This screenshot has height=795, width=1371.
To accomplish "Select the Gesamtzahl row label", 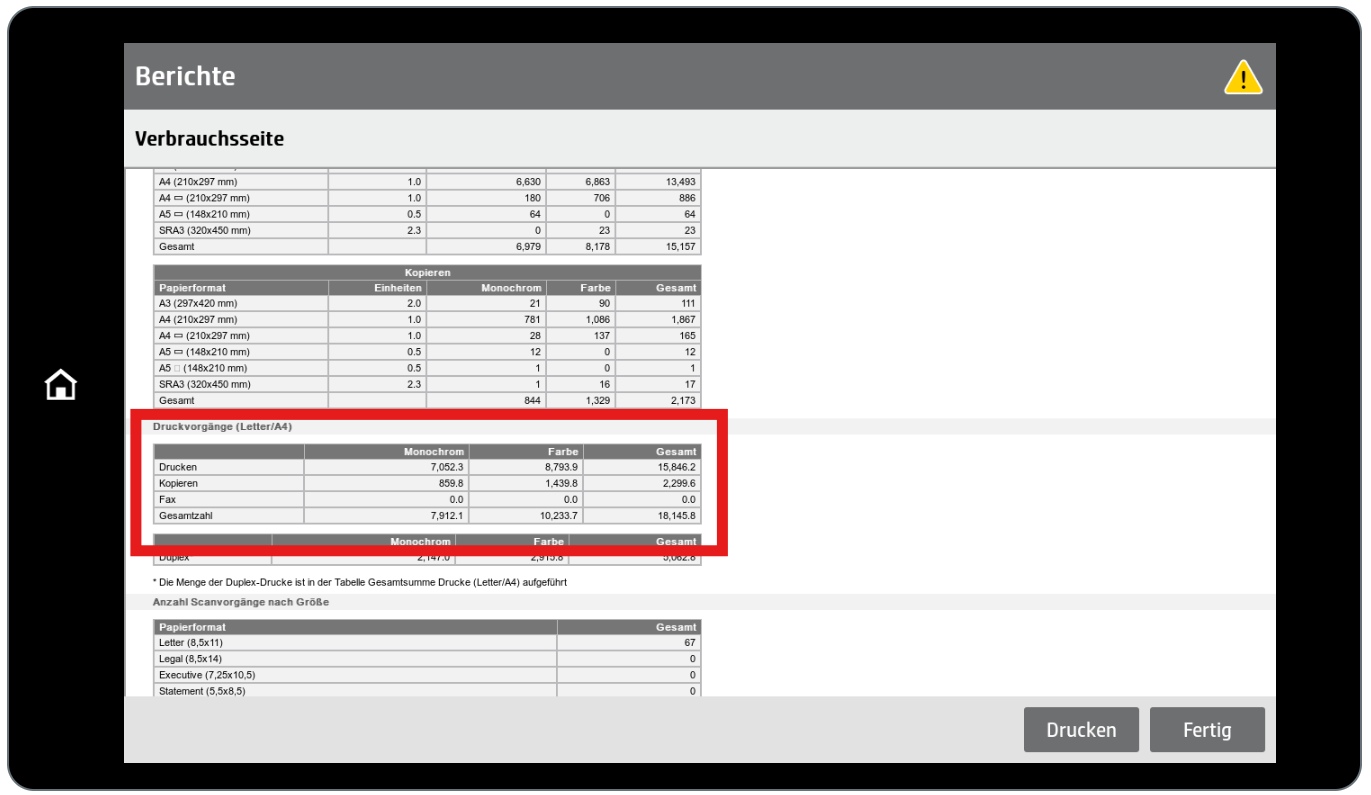I will pos(185,516).
